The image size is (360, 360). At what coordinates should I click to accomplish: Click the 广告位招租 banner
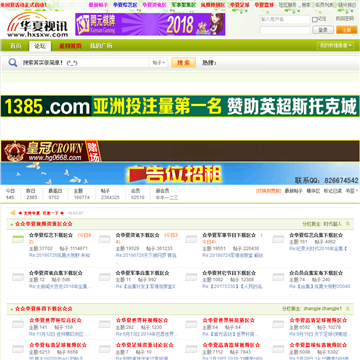(180, 174)
